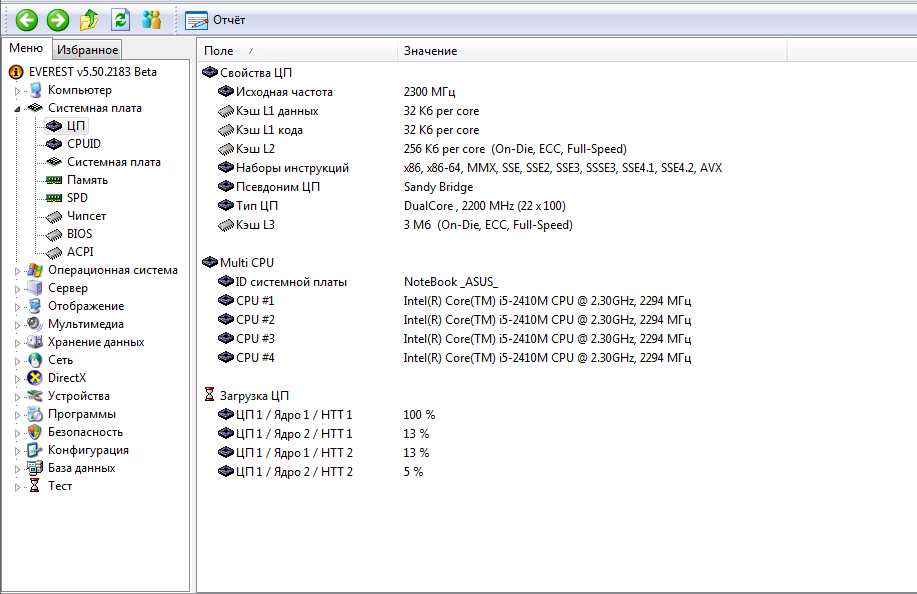Expand the Компьютер tree node
The height and width of the screenshot is (594, 917).
pyautogui.click(x=17, y=90)
